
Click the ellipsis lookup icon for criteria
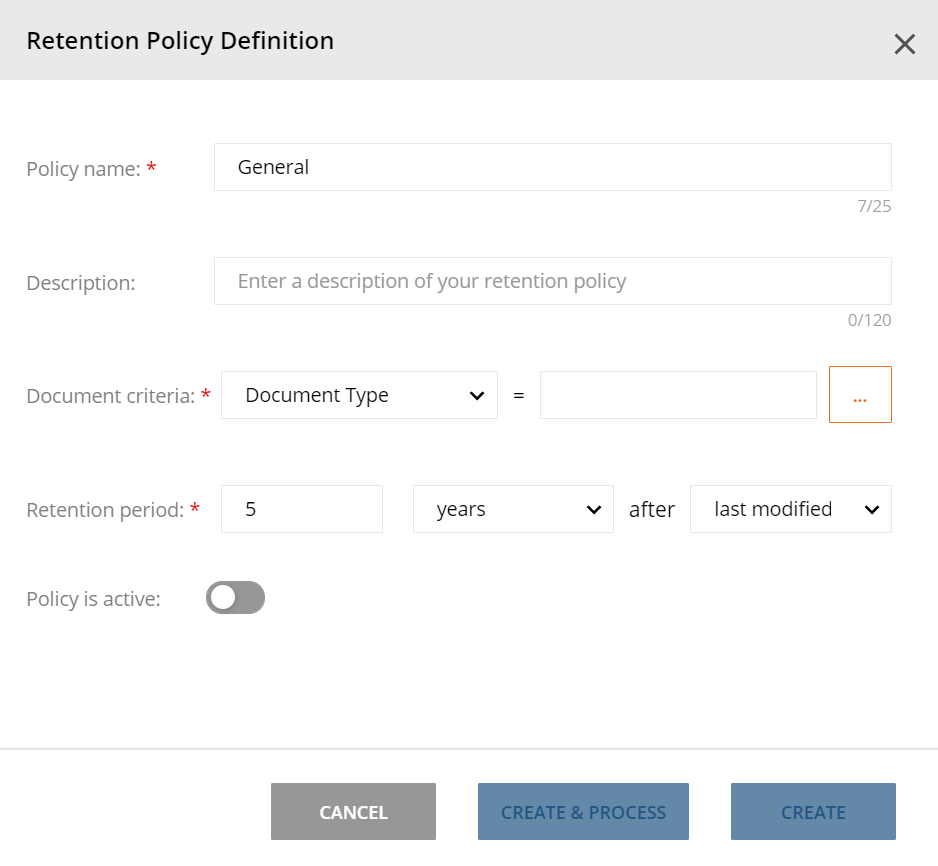pos(860,395)
